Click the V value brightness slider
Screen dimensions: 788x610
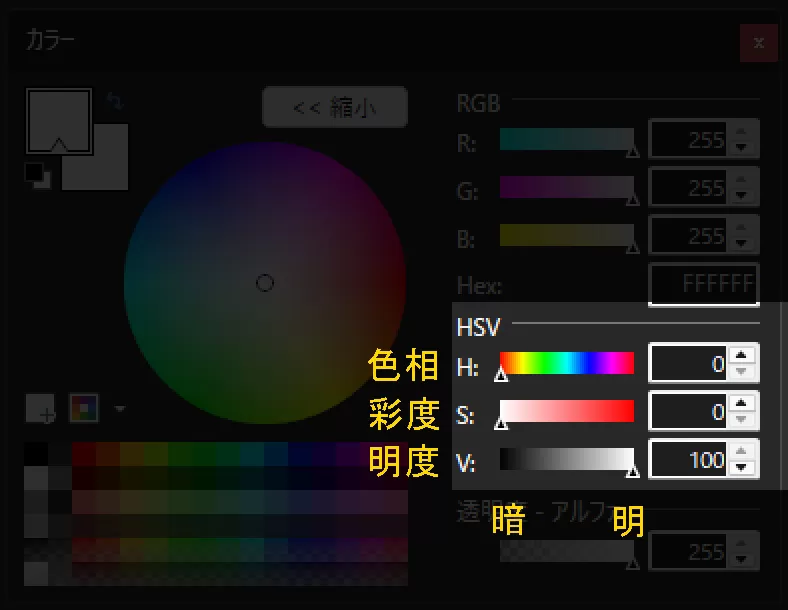pyautogui.click(x=566, y=459)
